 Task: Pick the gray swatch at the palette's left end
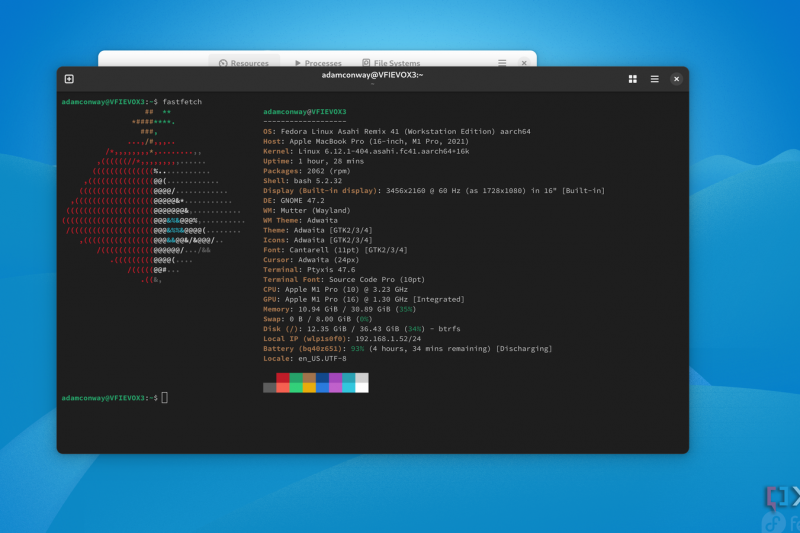(x=269, y=388)
